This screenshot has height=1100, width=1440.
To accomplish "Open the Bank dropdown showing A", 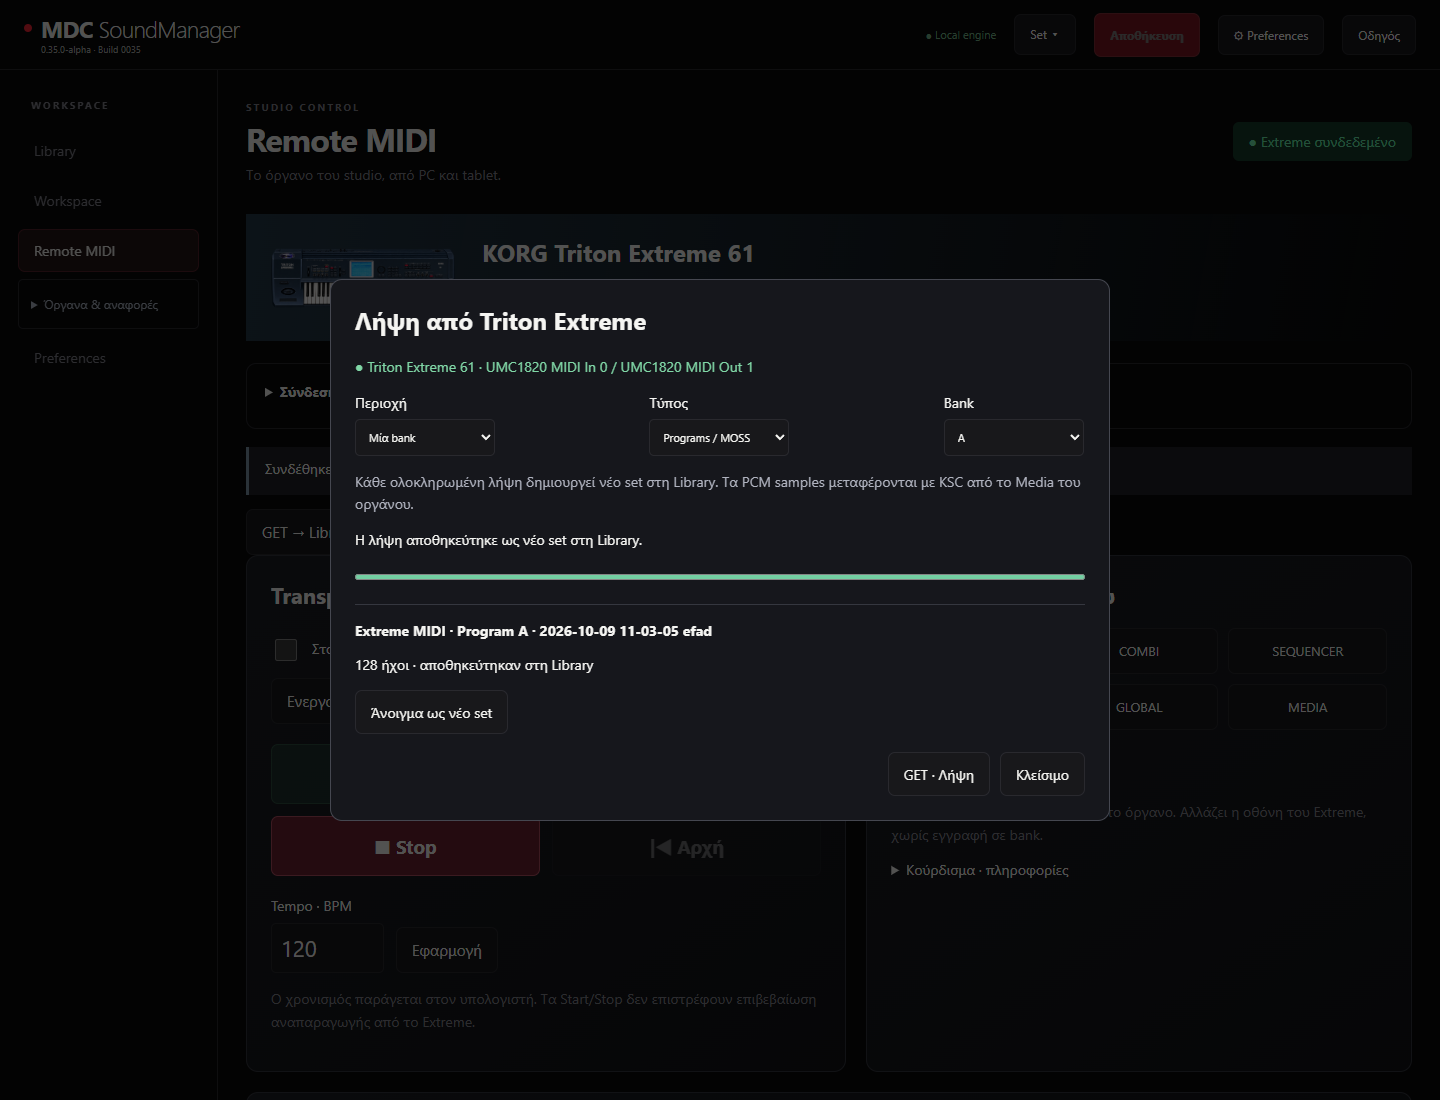I will click(x=1014, y=438).
